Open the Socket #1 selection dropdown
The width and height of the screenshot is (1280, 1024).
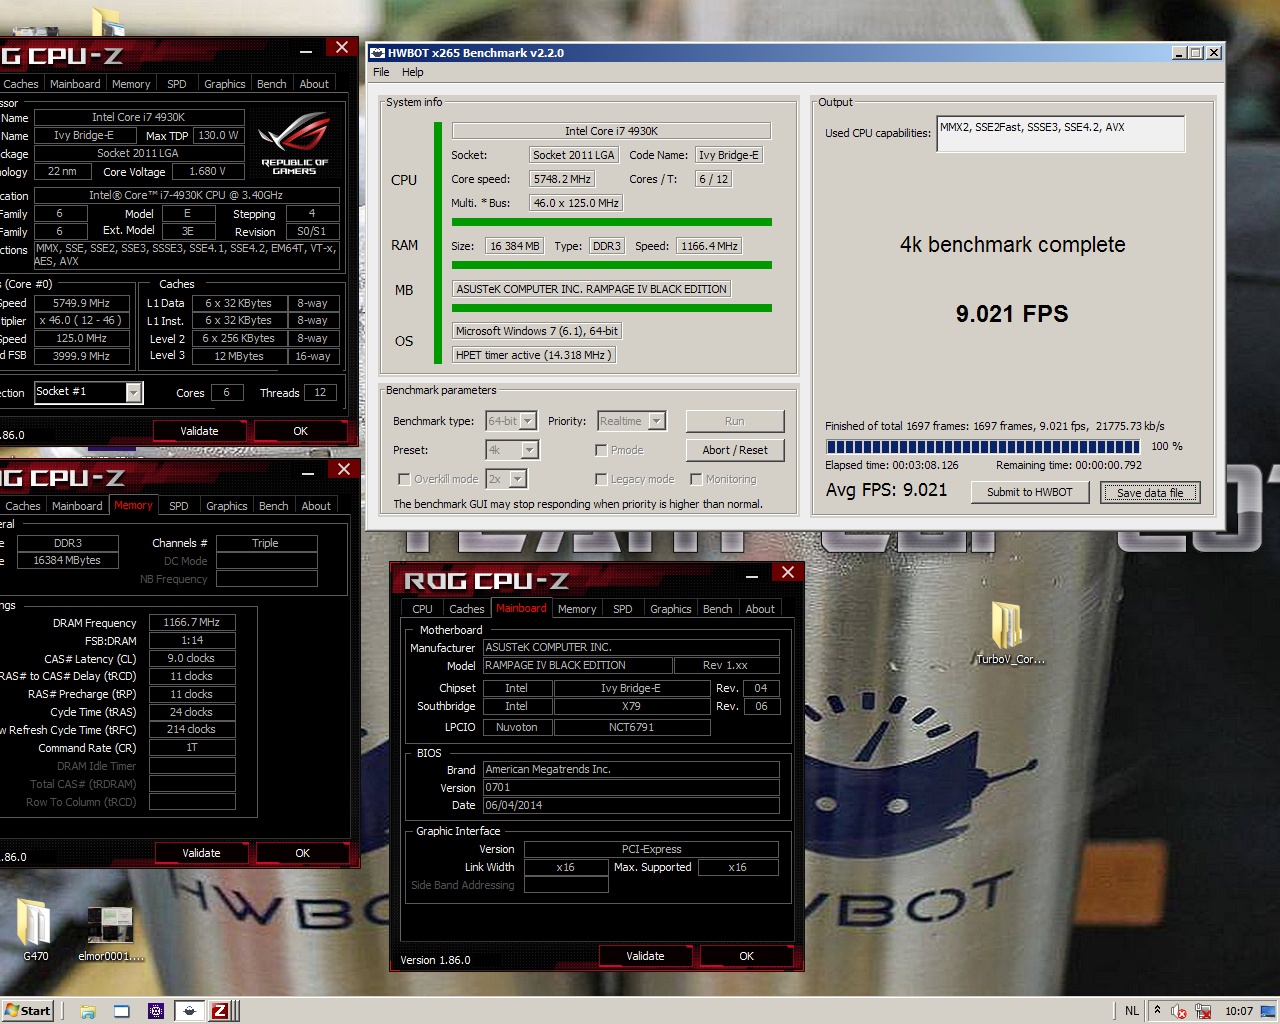[88, 392]
